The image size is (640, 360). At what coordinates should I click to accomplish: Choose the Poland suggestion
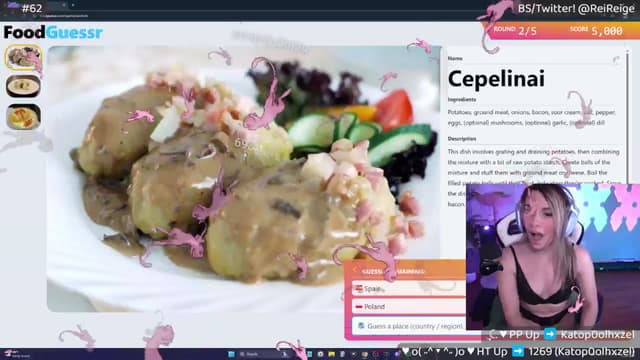(408, 306)
